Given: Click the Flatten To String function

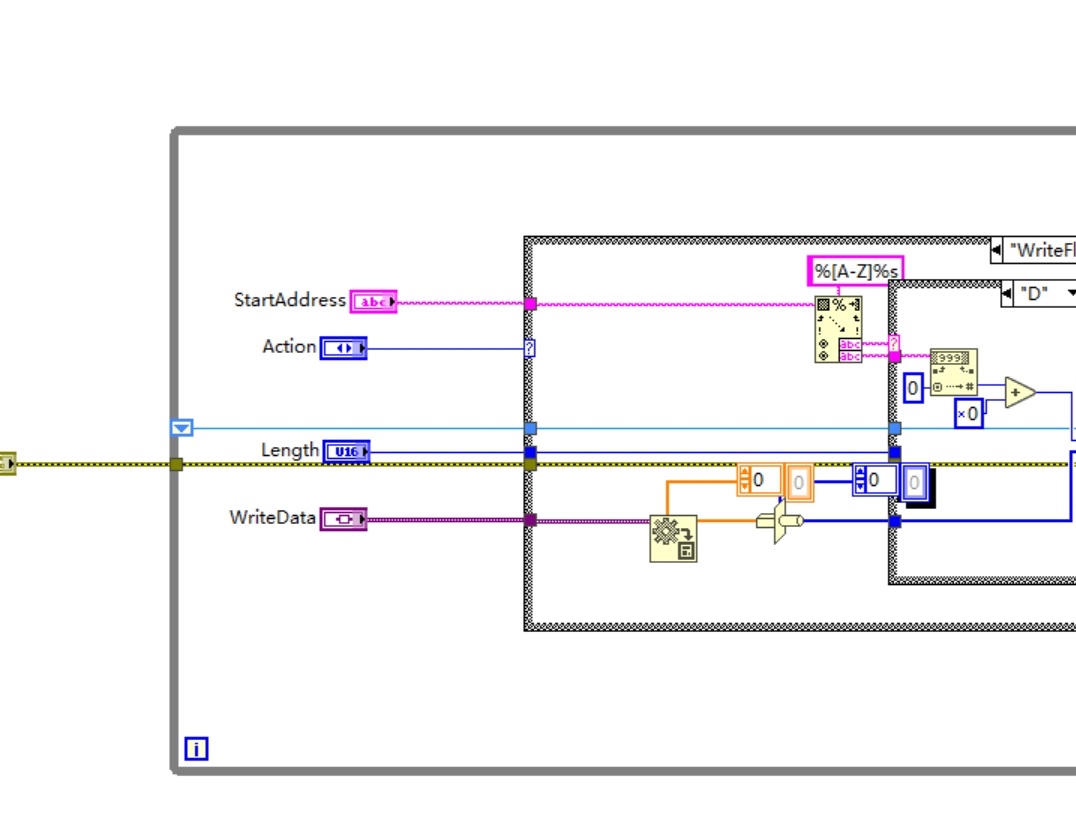Looking at the screenshot, I should click(673, 538).
